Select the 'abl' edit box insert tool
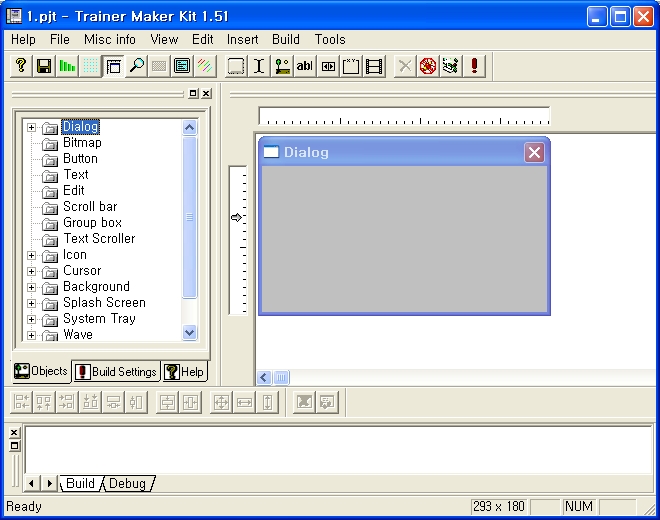The height and width of the screenshot is (520, 660). (305, 66)
